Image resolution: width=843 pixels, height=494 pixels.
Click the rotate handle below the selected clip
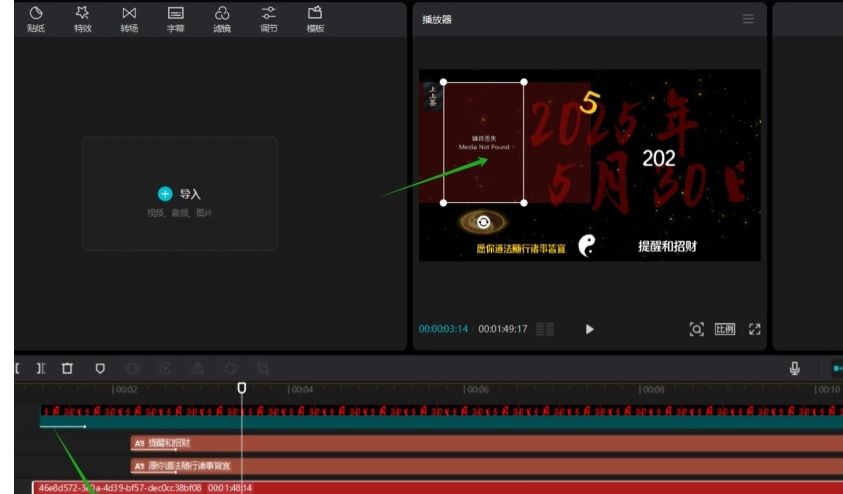pyautogui.click(x=483, y=222)
